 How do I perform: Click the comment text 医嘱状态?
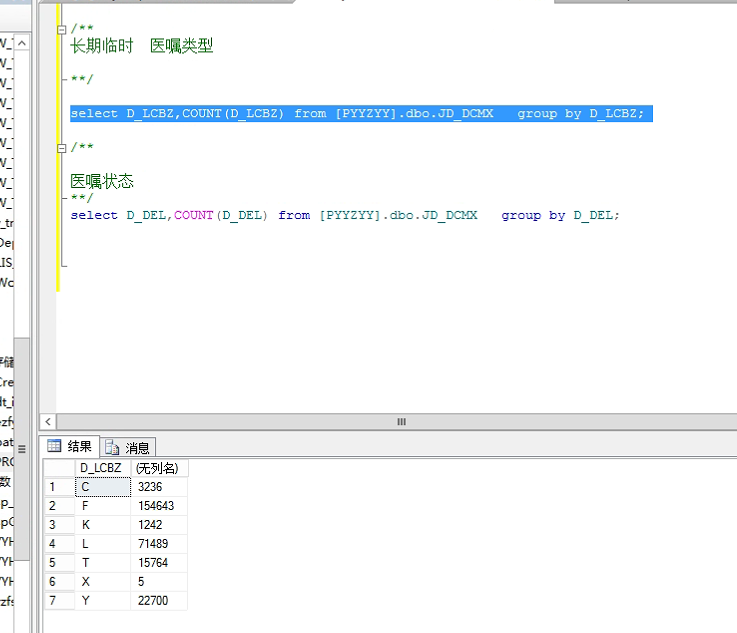pos(102,181)
